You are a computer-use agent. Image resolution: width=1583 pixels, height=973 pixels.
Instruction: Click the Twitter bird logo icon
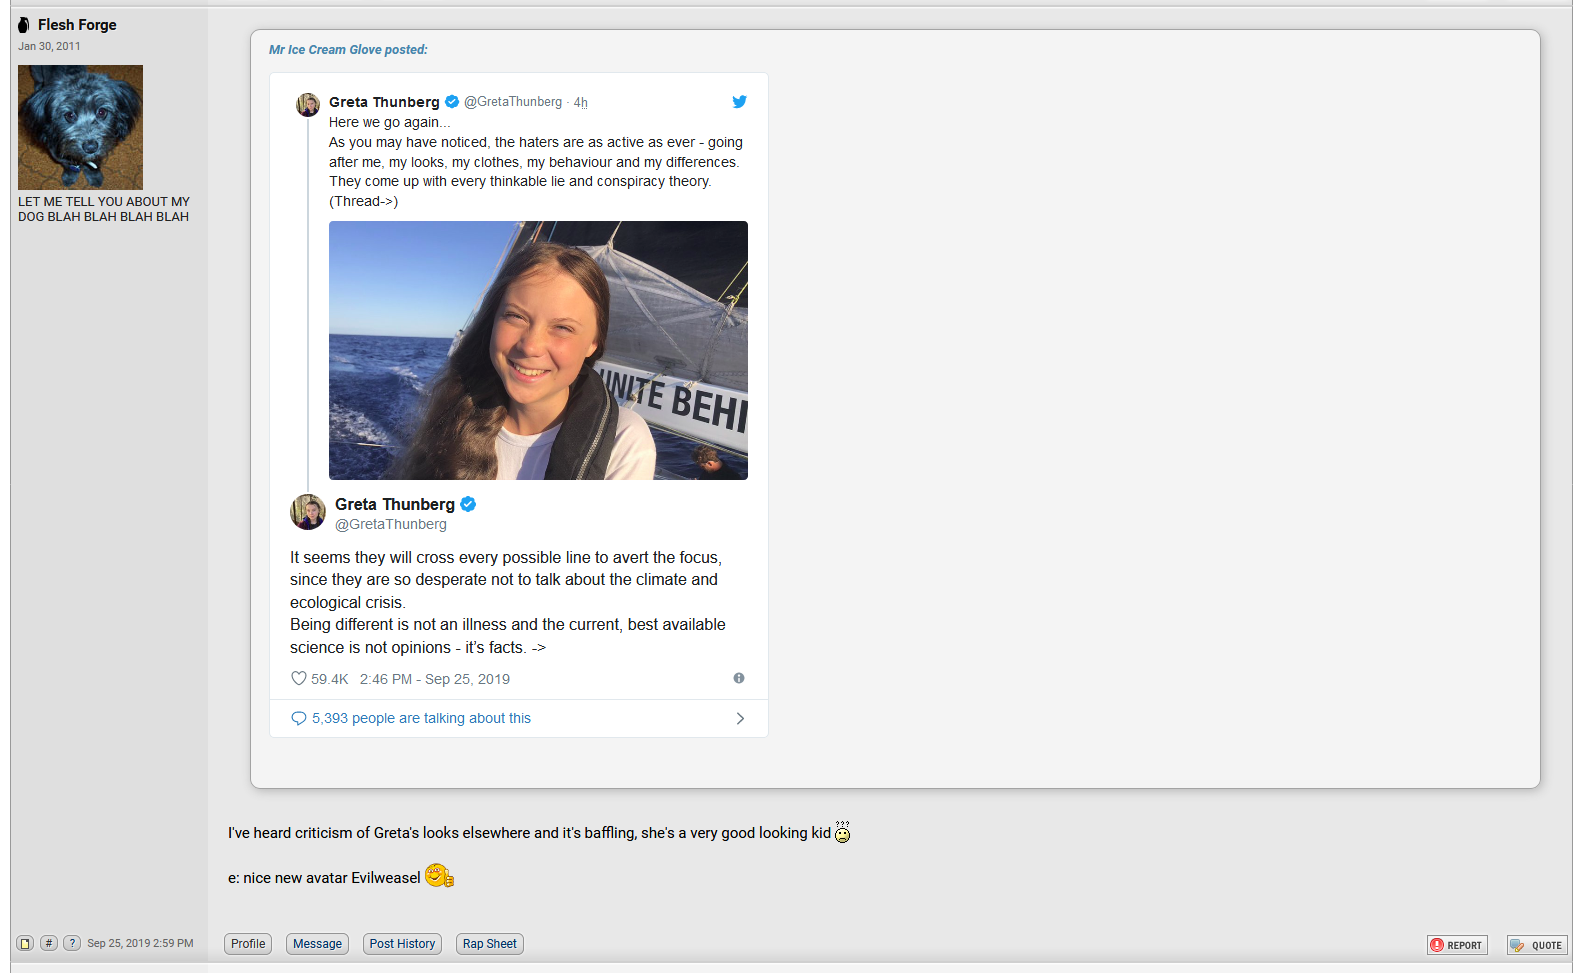tap(739, 101)
